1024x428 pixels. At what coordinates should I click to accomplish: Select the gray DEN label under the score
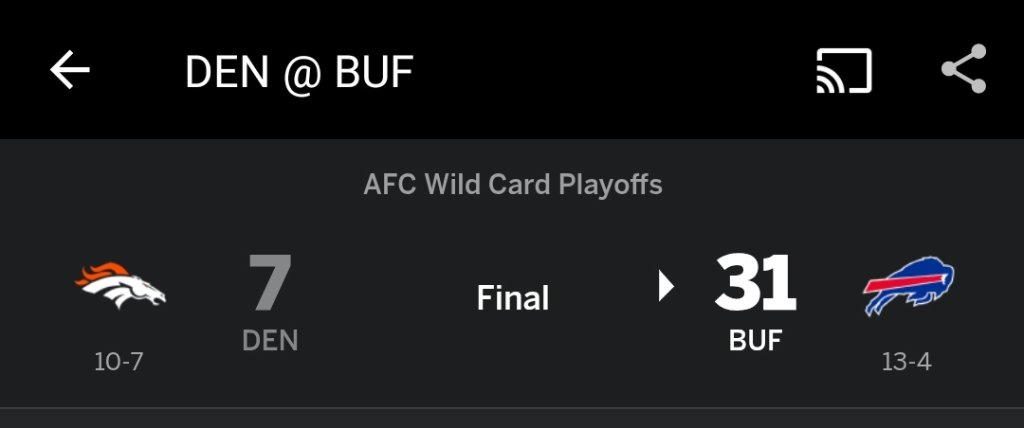point(270,341)
